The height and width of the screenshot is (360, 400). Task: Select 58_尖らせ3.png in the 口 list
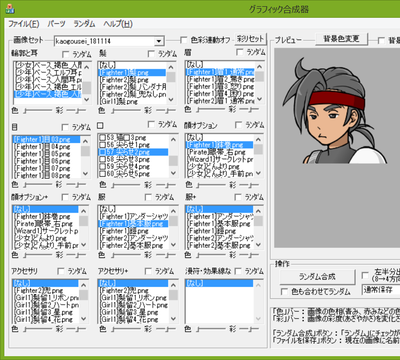(x=133, y=159)
